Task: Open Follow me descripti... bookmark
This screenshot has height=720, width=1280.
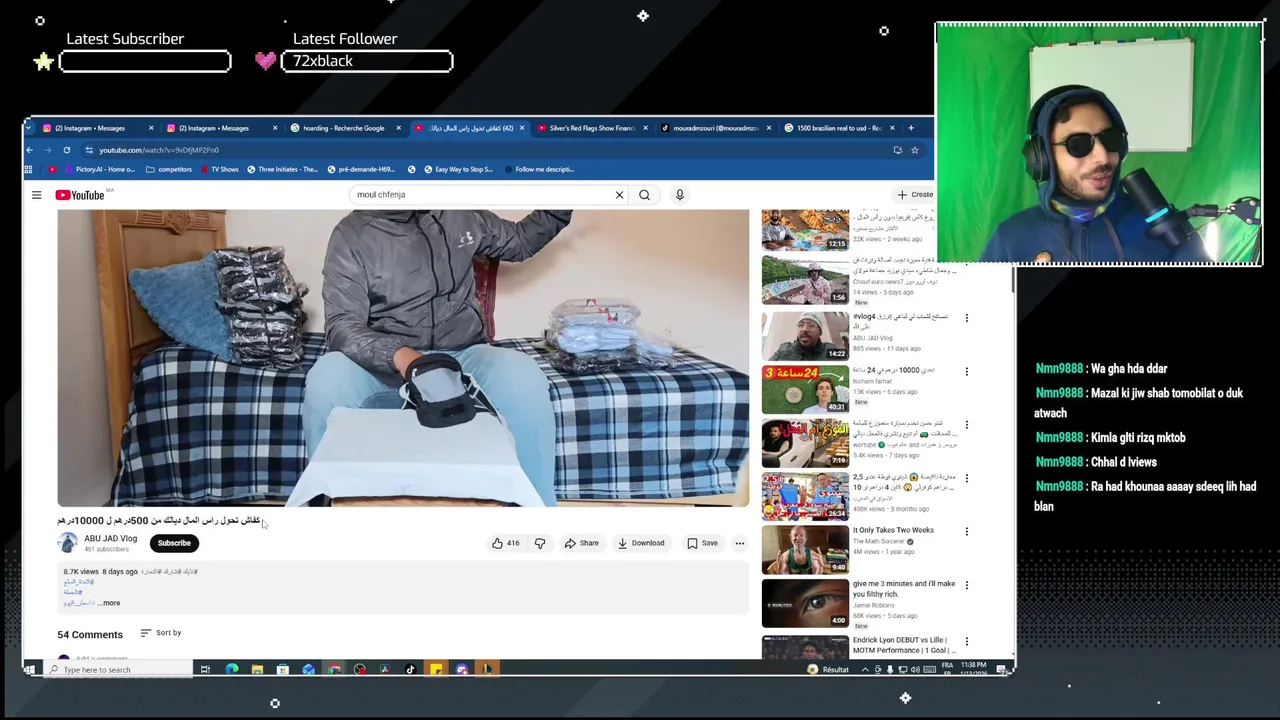Action: 538,169
